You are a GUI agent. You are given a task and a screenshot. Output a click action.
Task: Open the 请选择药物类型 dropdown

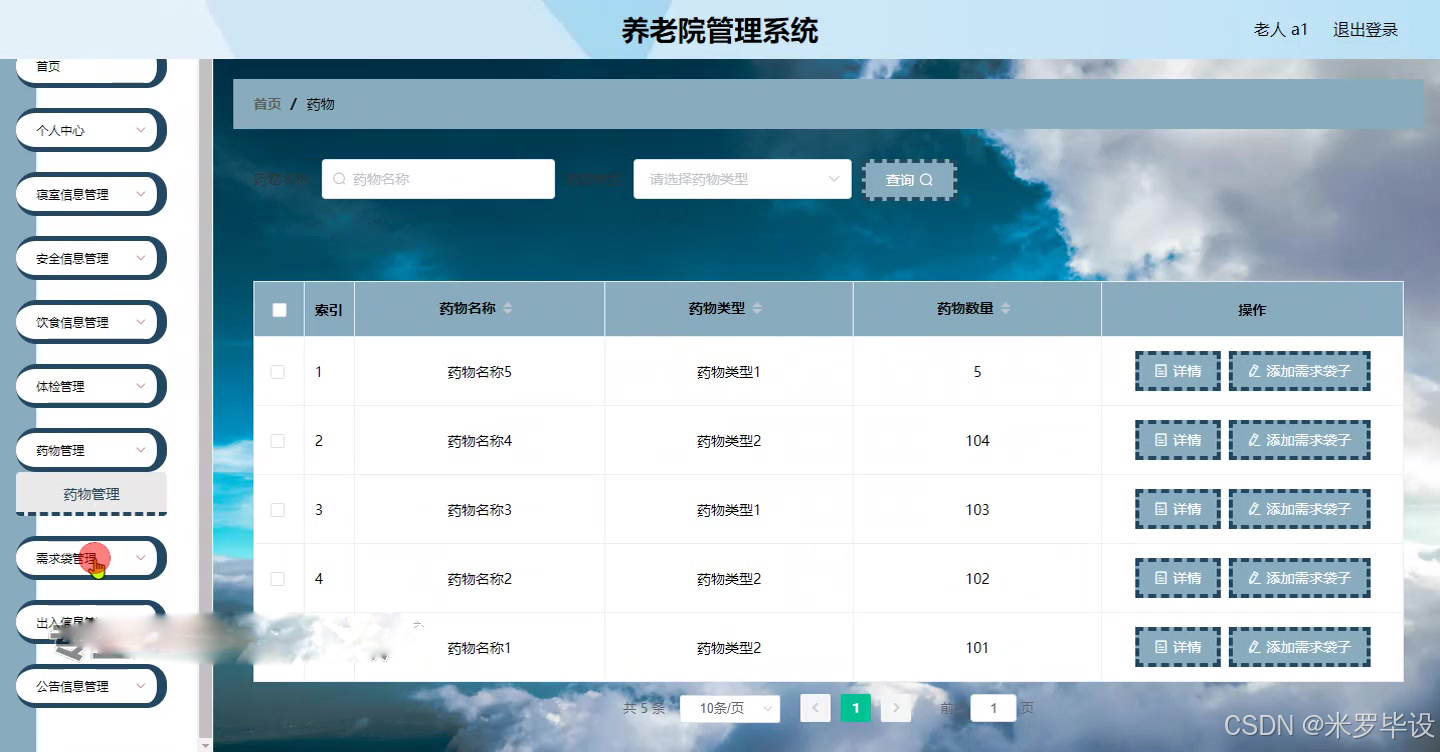pyautogui.click(x=742, y=178)
